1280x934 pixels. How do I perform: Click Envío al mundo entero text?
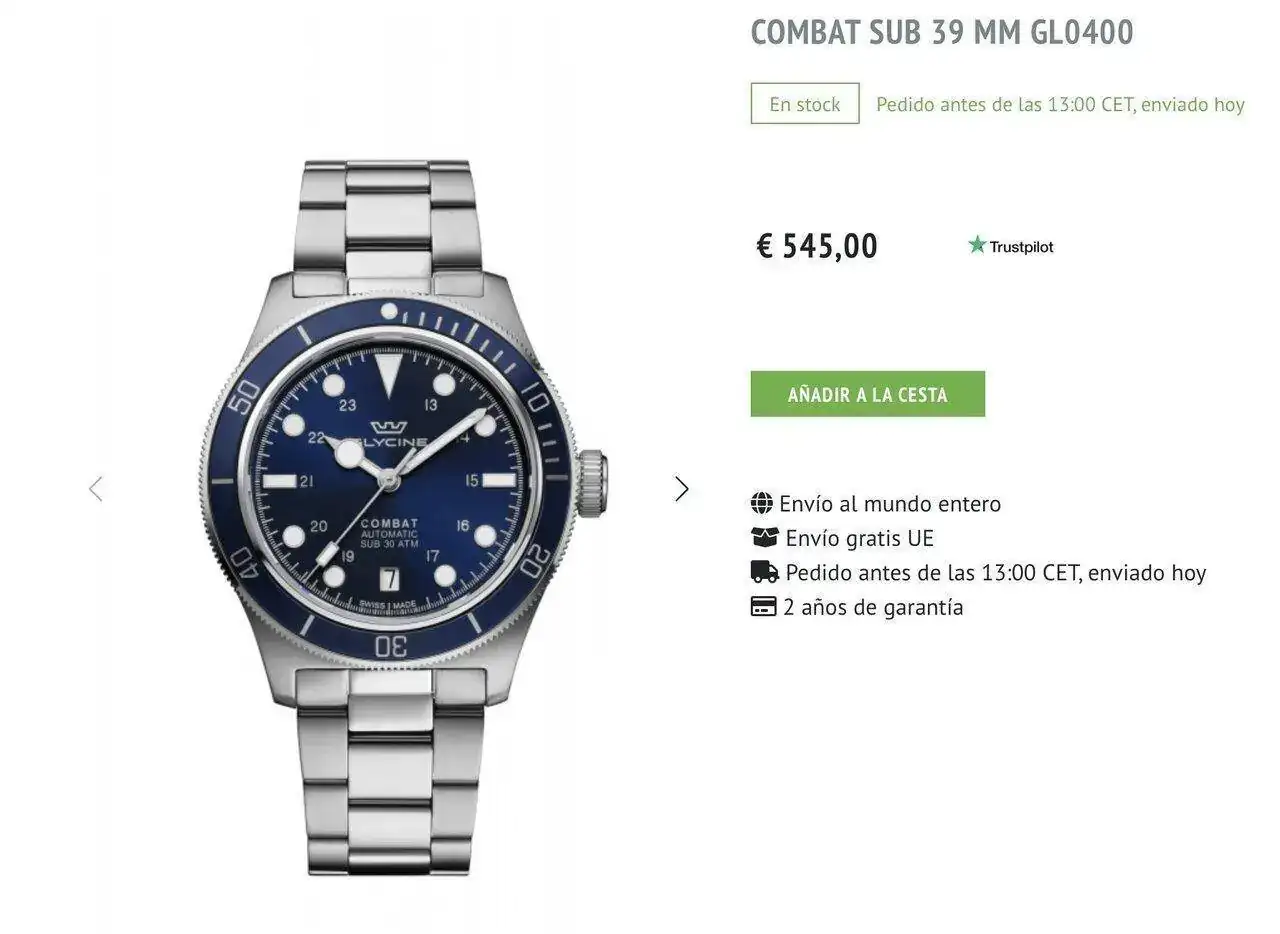click(890, 503)
